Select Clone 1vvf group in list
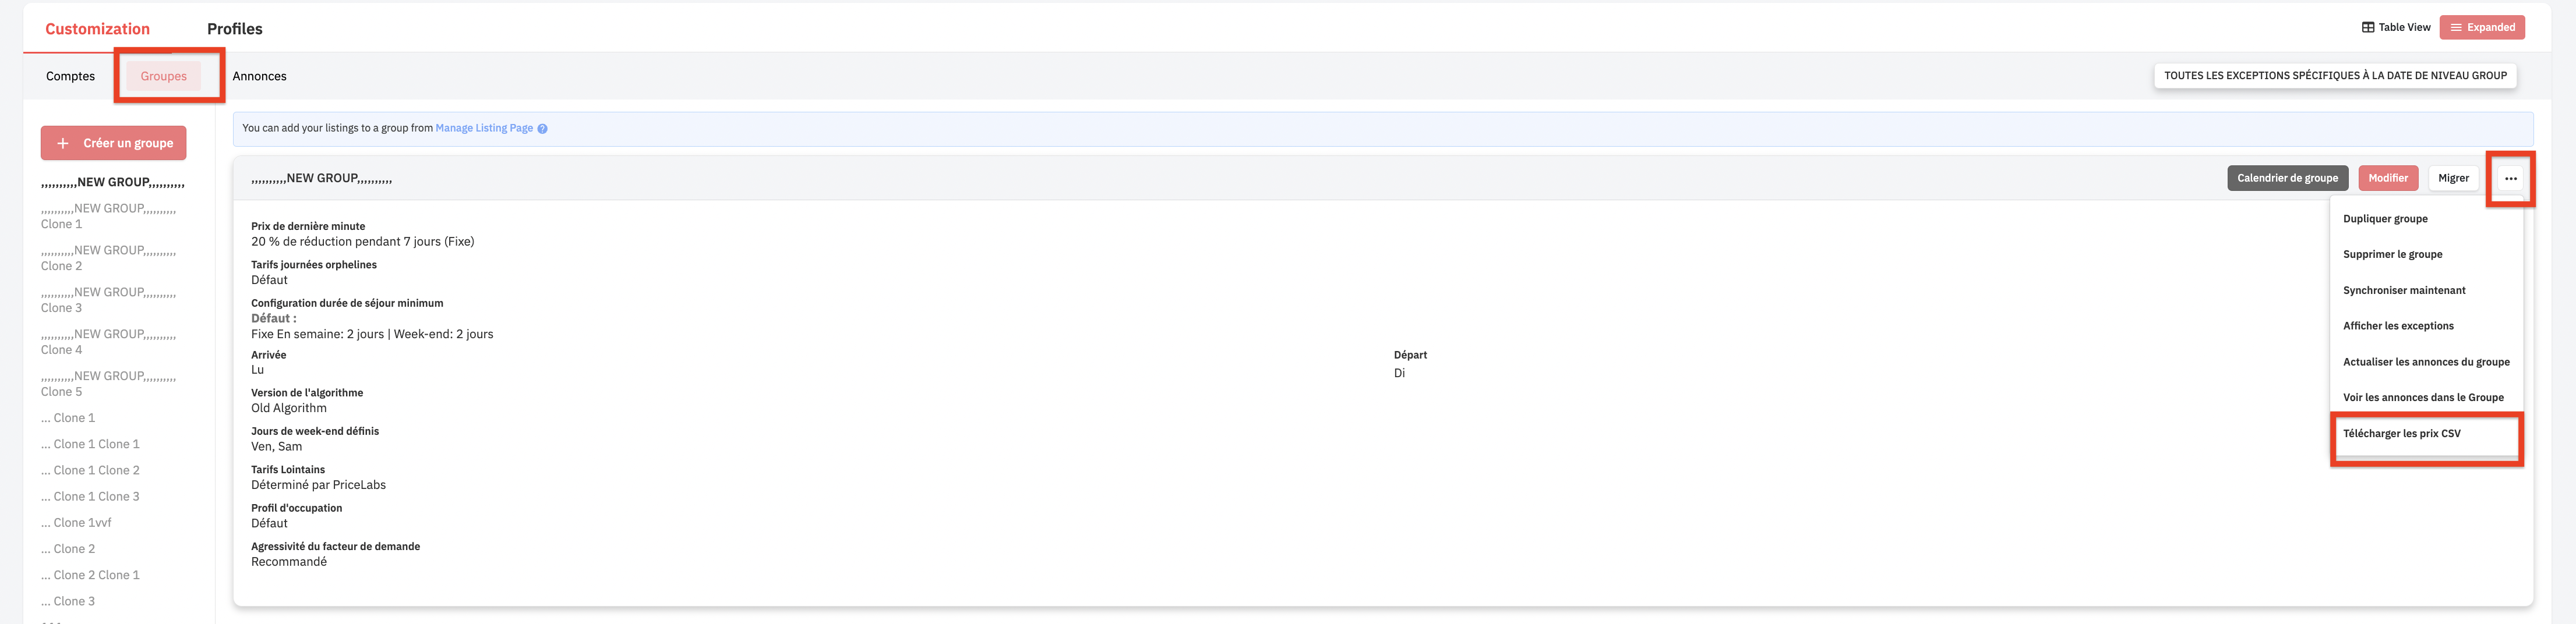2576x624 pixels. pos(76,522)
